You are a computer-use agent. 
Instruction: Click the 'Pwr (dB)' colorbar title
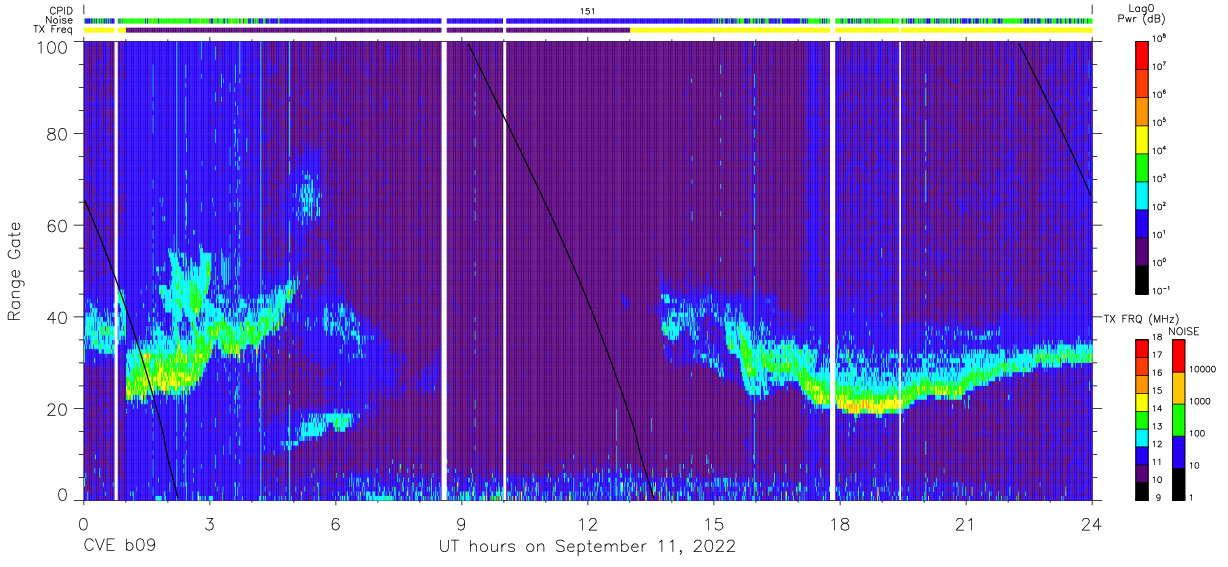(1143, 18)
